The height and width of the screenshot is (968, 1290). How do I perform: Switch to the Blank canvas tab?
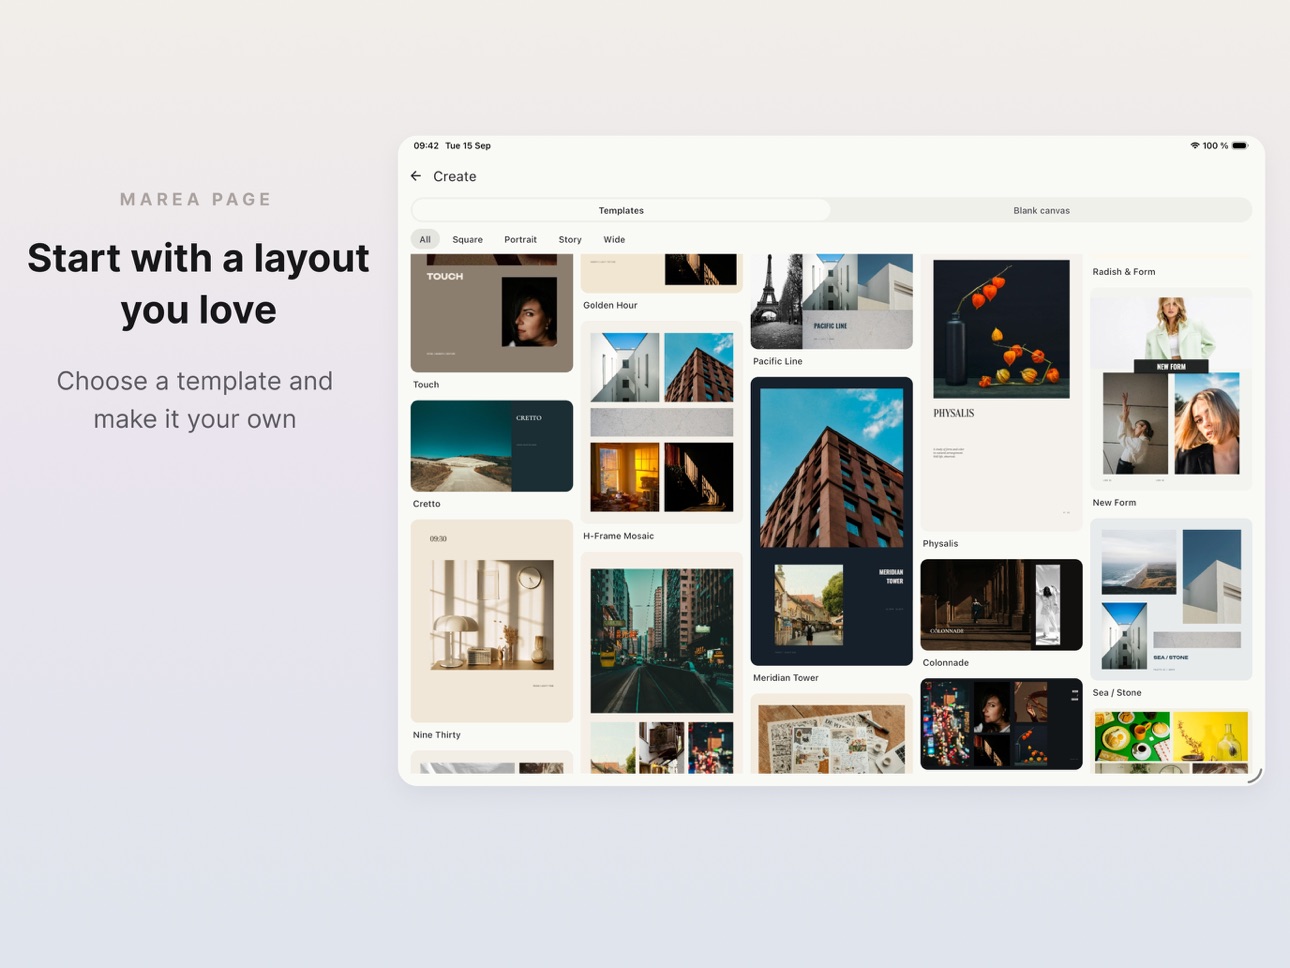[1041, 211]
